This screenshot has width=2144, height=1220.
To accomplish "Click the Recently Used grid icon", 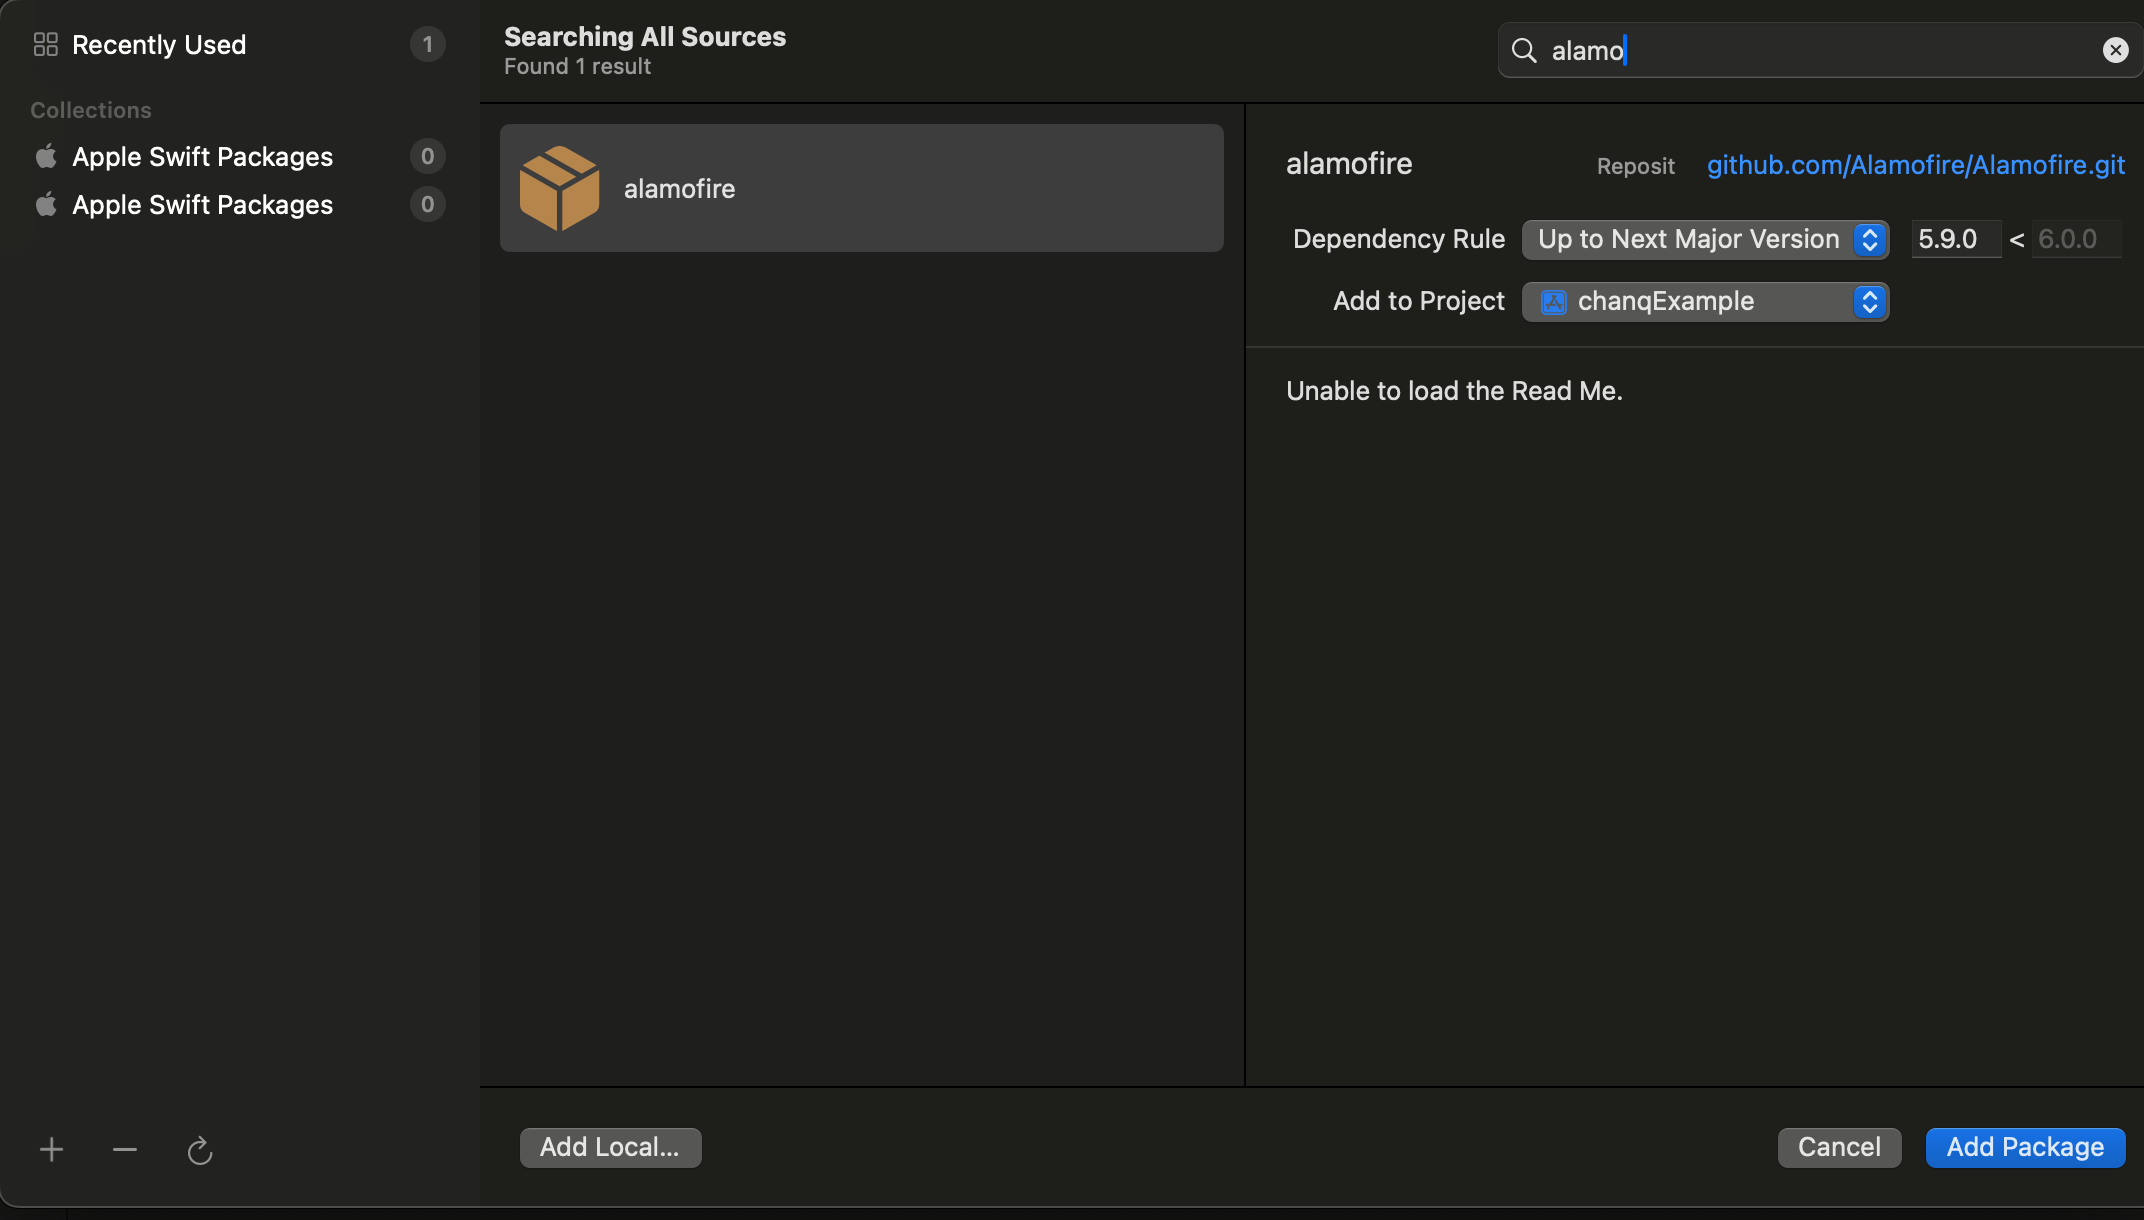I will click(46, 44).
